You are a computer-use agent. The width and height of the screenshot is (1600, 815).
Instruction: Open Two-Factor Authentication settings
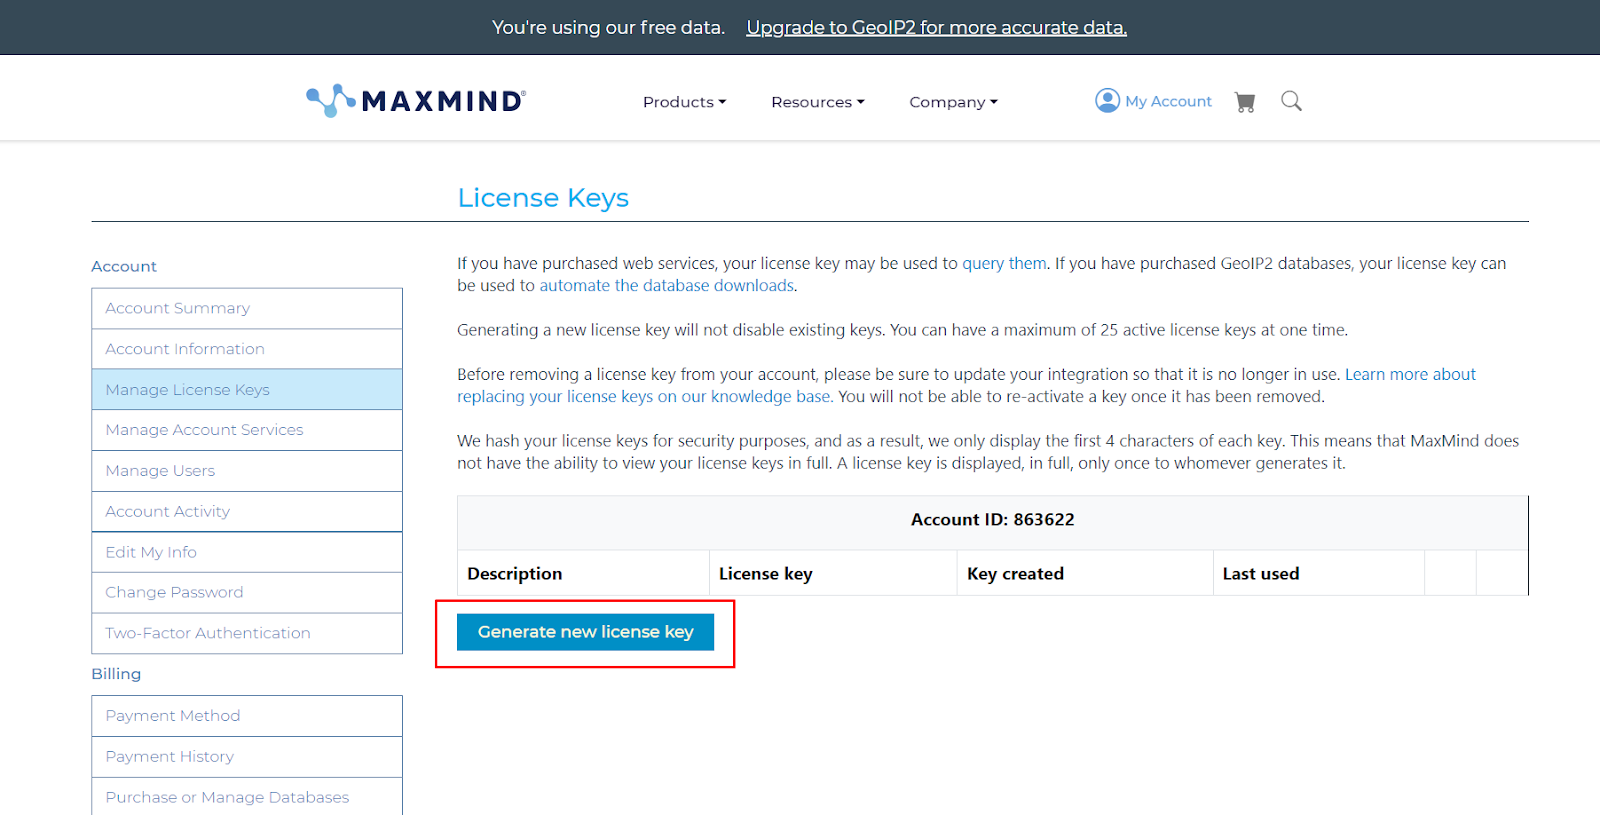(208, 633)
